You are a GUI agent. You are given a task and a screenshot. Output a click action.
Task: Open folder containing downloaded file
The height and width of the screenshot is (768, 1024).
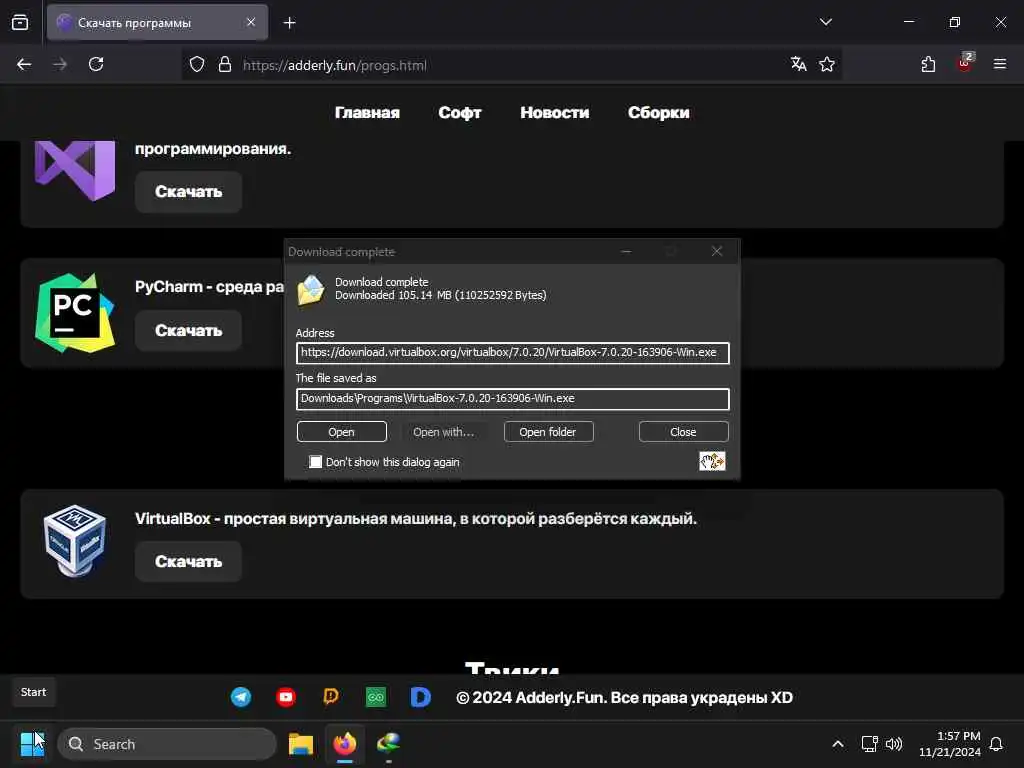coord(548,432)
